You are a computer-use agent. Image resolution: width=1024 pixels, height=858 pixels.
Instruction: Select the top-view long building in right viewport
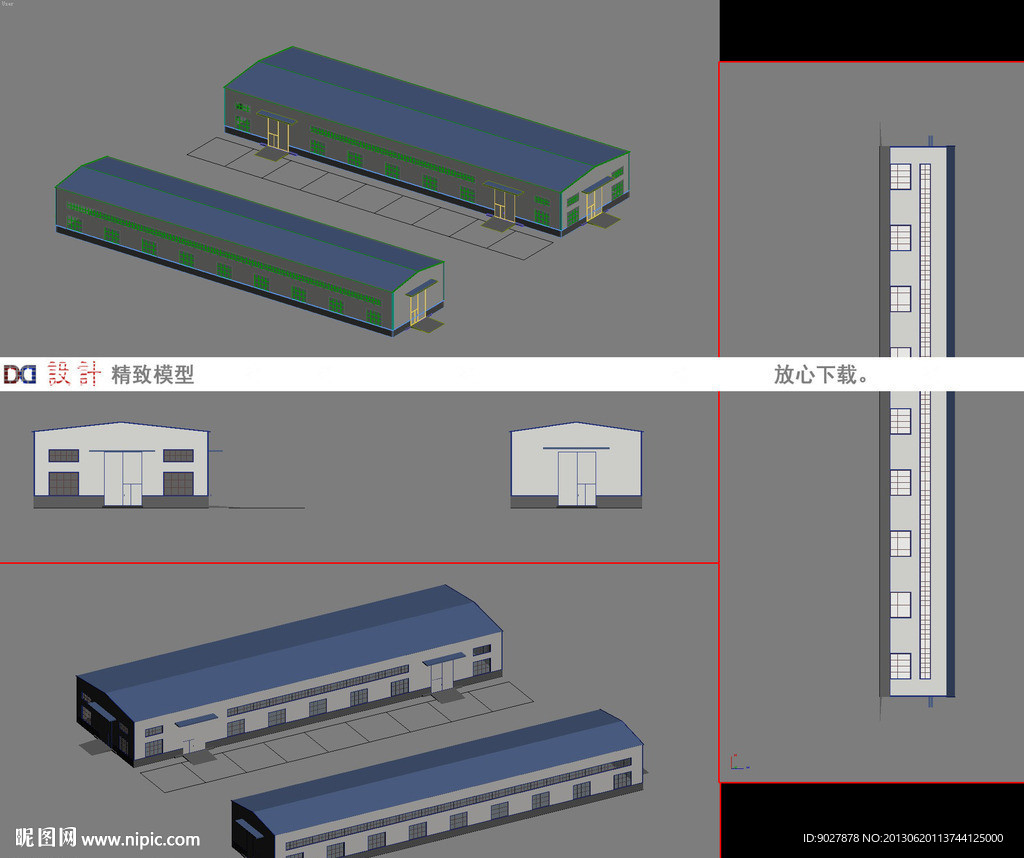click(917, 421)
